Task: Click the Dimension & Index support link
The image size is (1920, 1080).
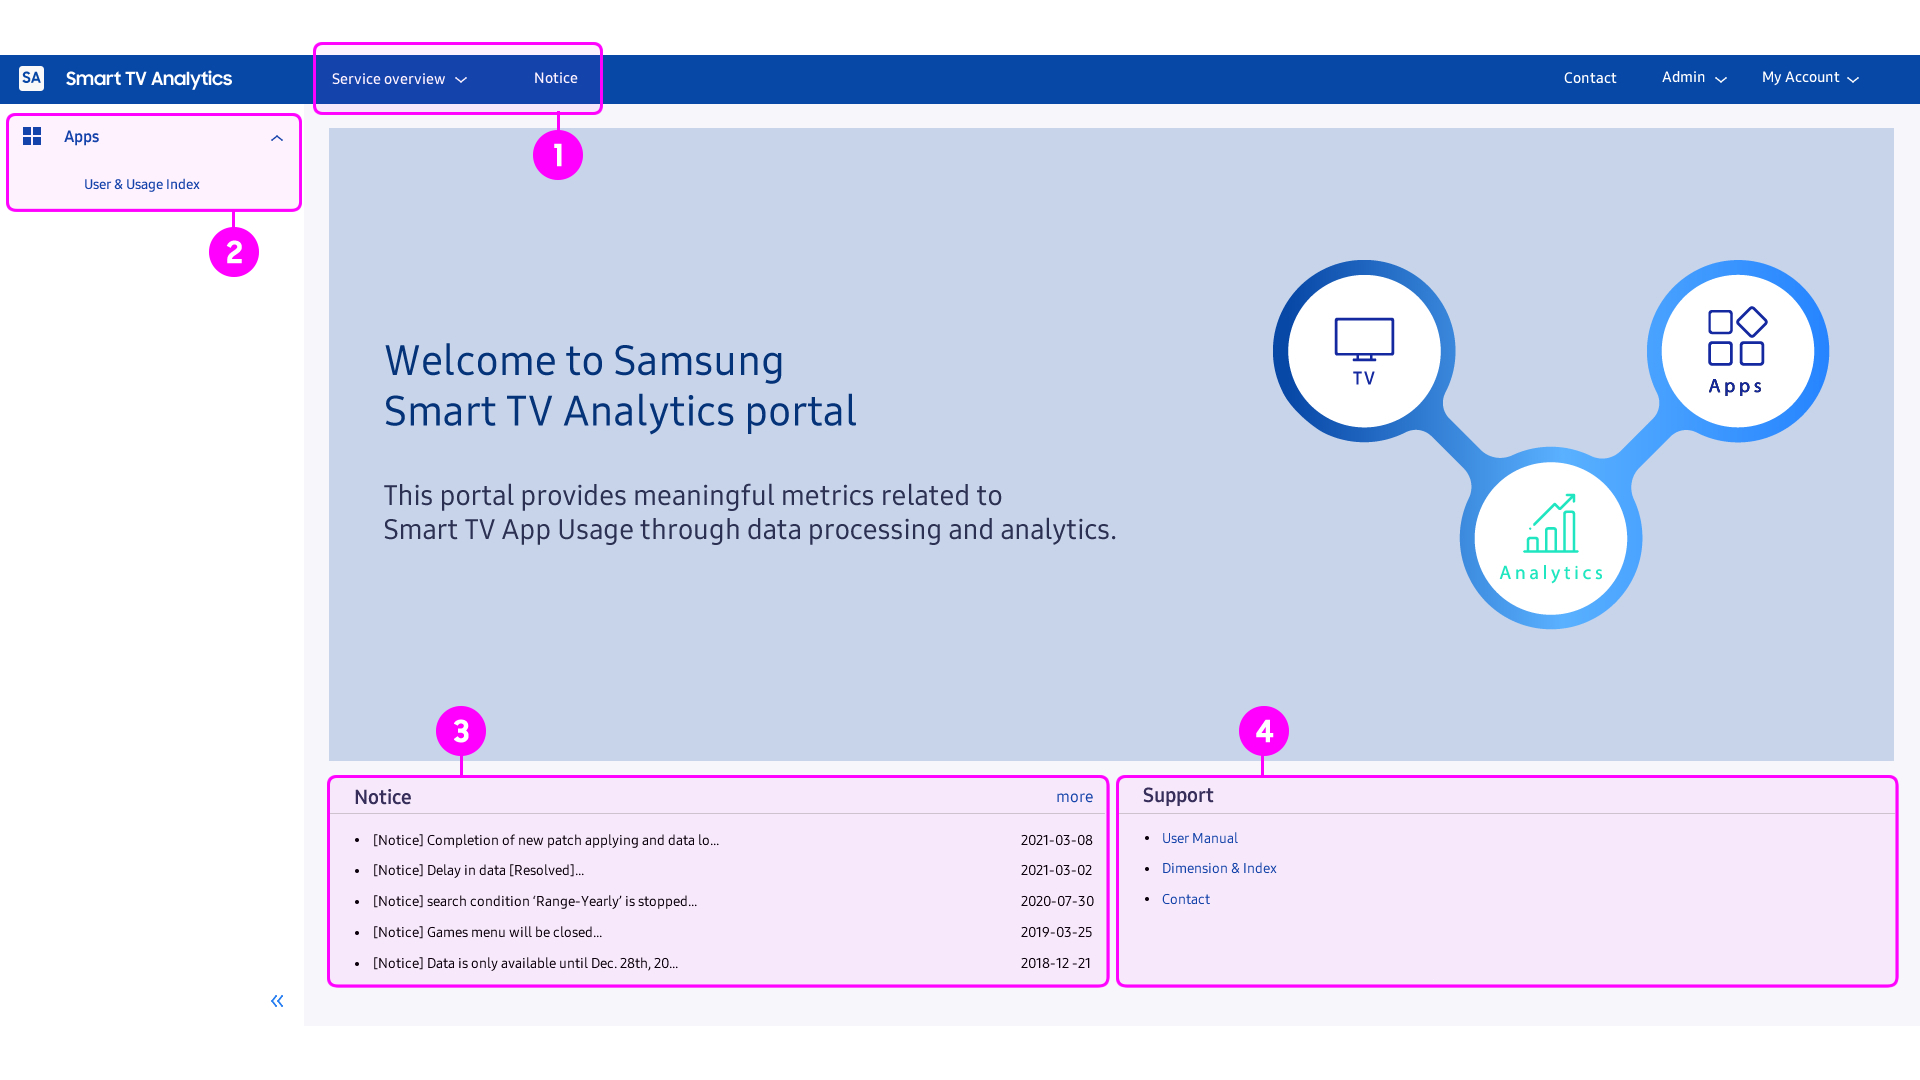Action: (x=1218, y=868)
